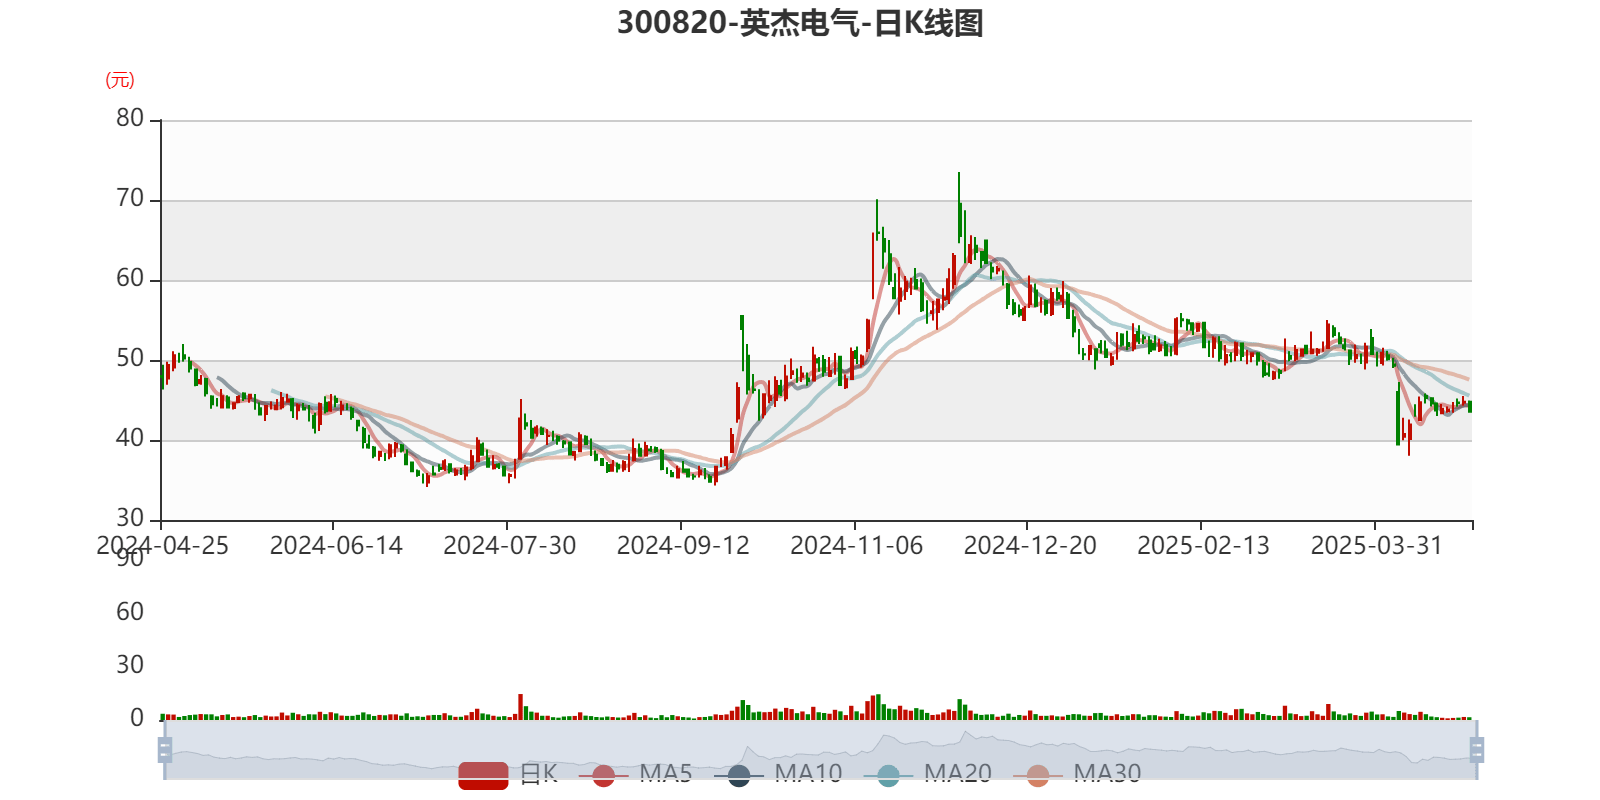Click the chart title 300820-英杰电气-日K线图
This screenshot has width=1600, height=800.
(800, 23)
